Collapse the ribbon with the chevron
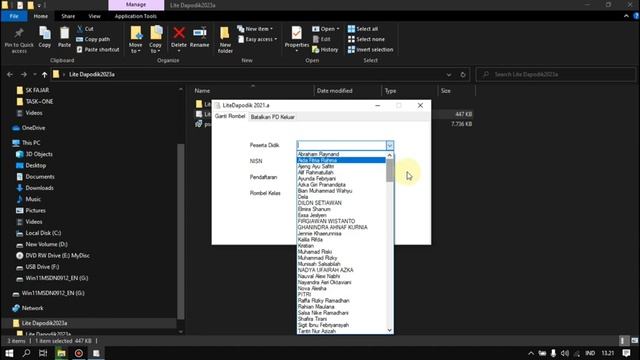The image size is (640, 360). (626, 16)
